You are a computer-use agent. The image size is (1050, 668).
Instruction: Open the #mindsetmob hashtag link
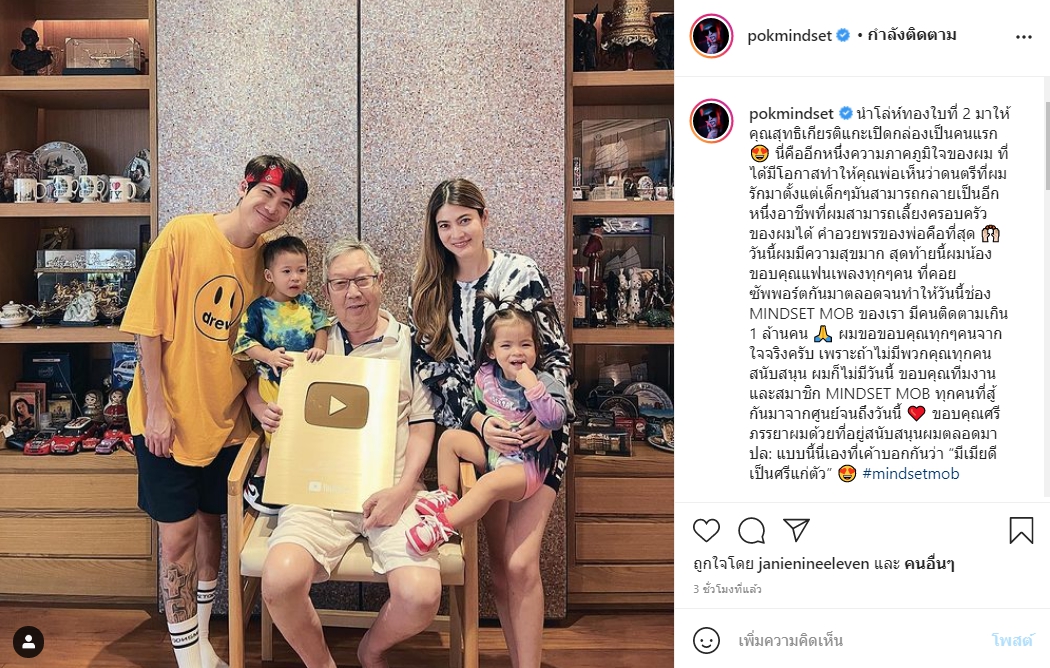pyautogui.click(x=911, y=473)
